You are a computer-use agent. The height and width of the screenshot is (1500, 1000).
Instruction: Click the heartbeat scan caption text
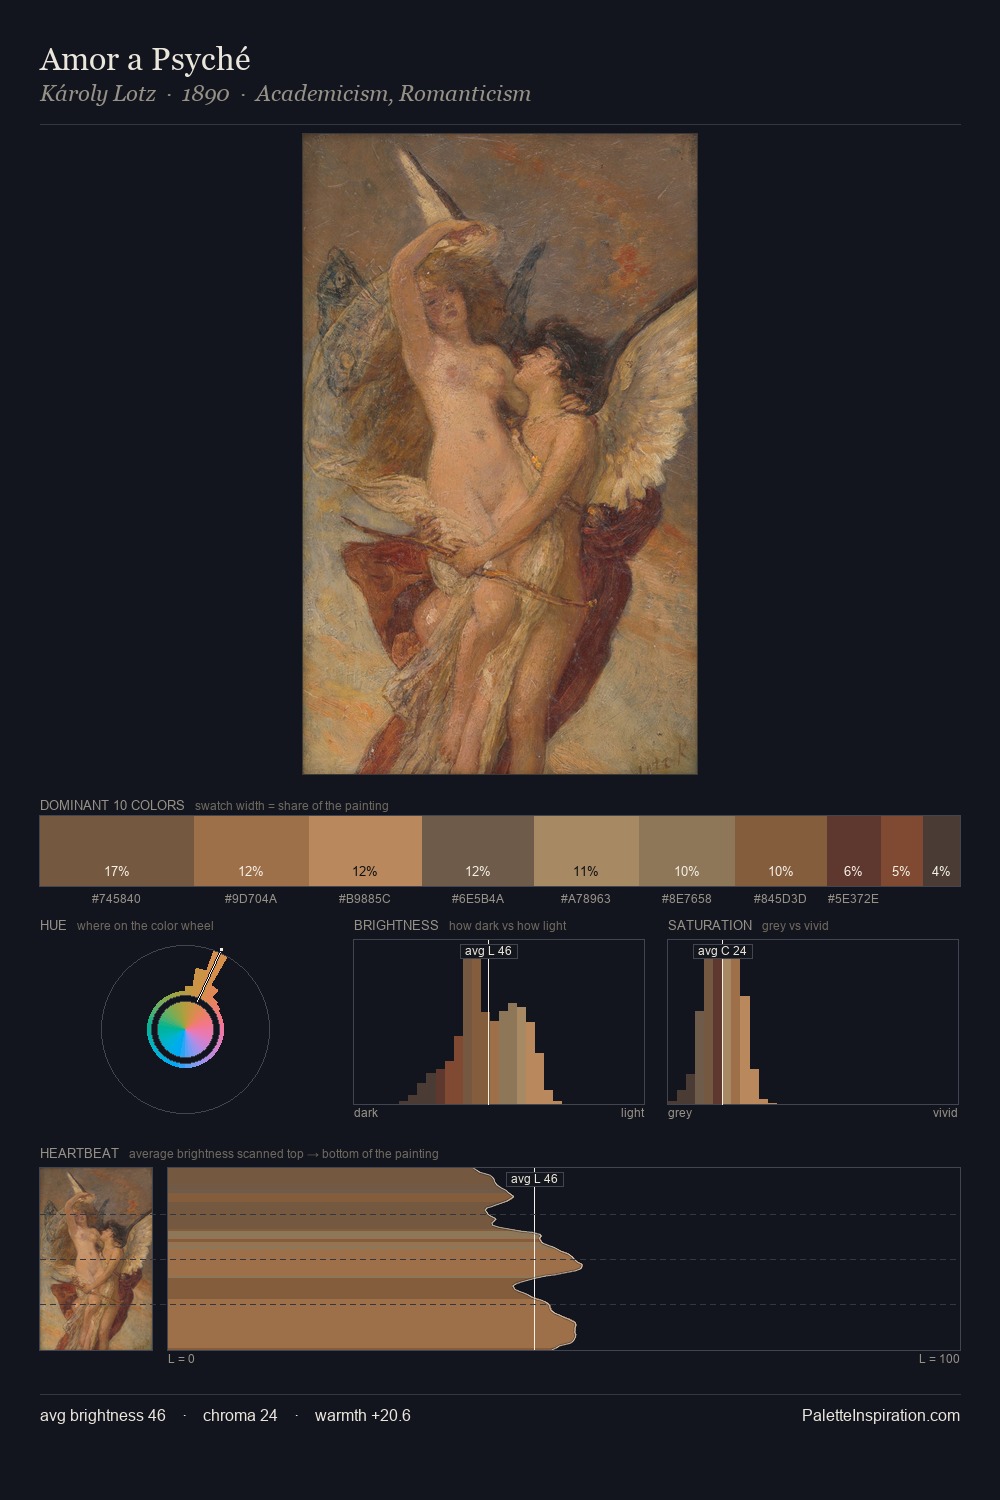click(x=284, y=1154)
